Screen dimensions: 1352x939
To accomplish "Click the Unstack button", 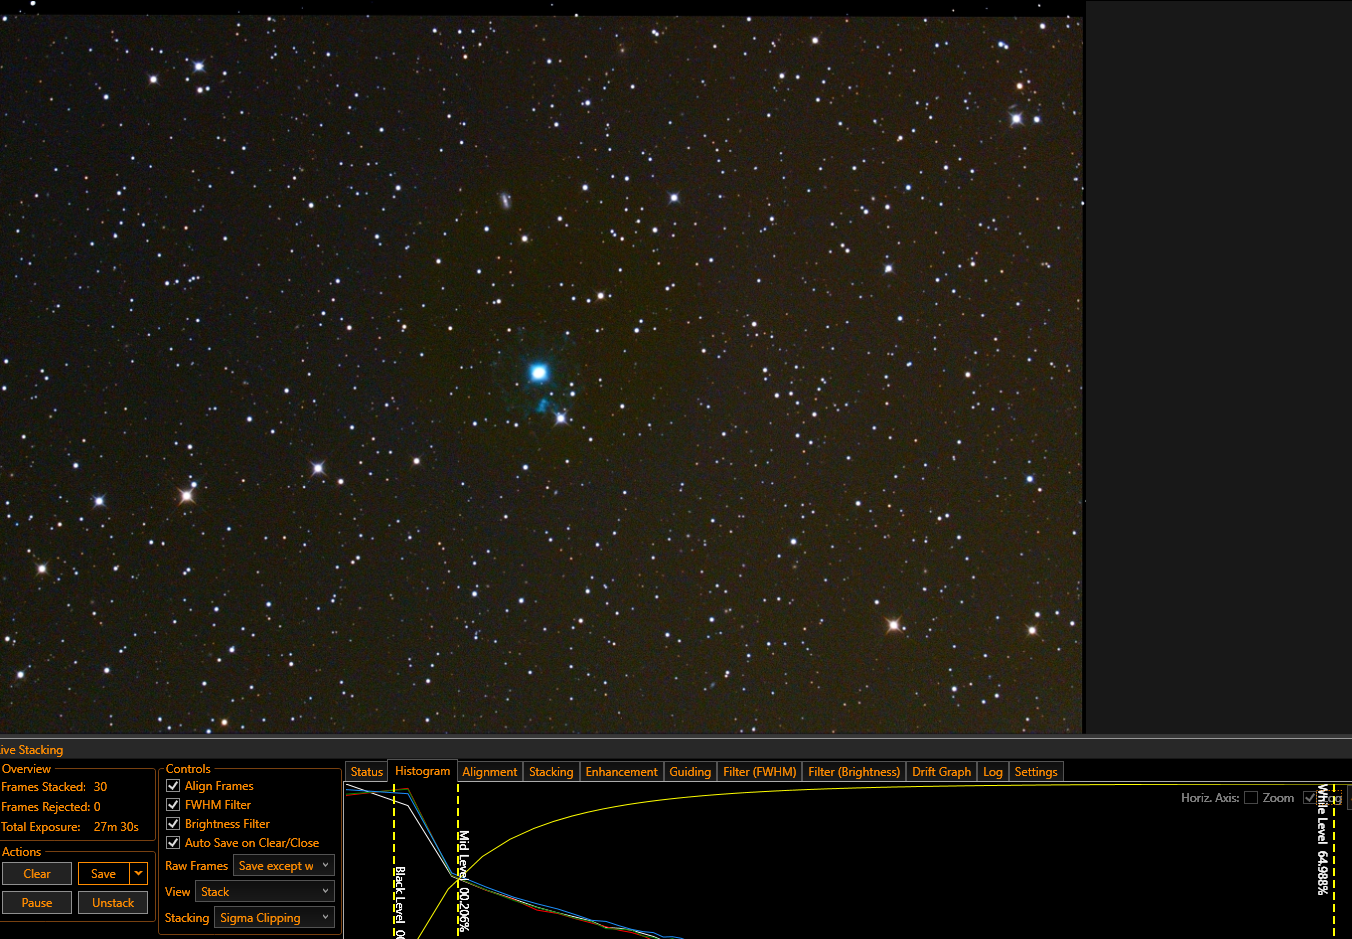I will pyautogui.click(x=113, y=903).
